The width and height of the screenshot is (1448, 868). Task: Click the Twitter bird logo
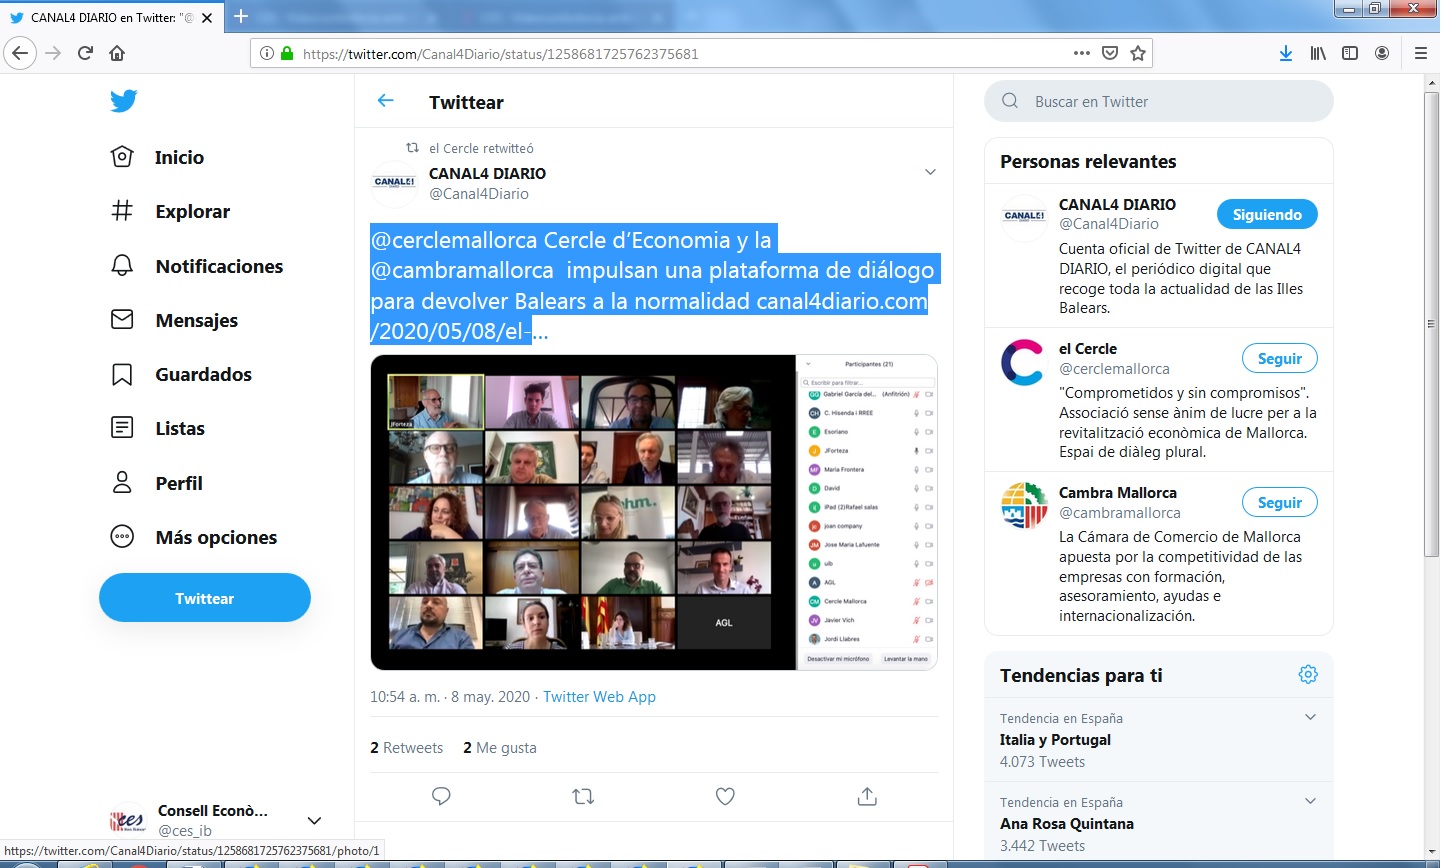[x=123, y=101]
